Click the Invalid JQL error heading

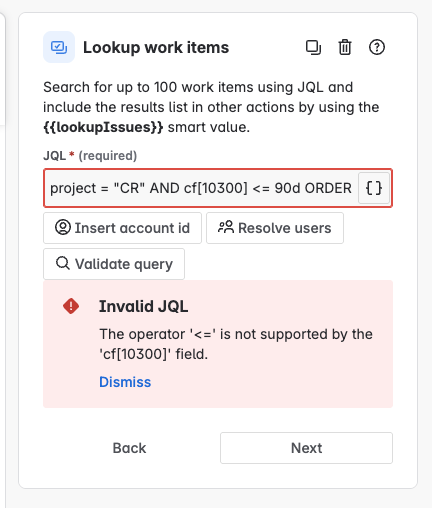[x=144, y=306]
